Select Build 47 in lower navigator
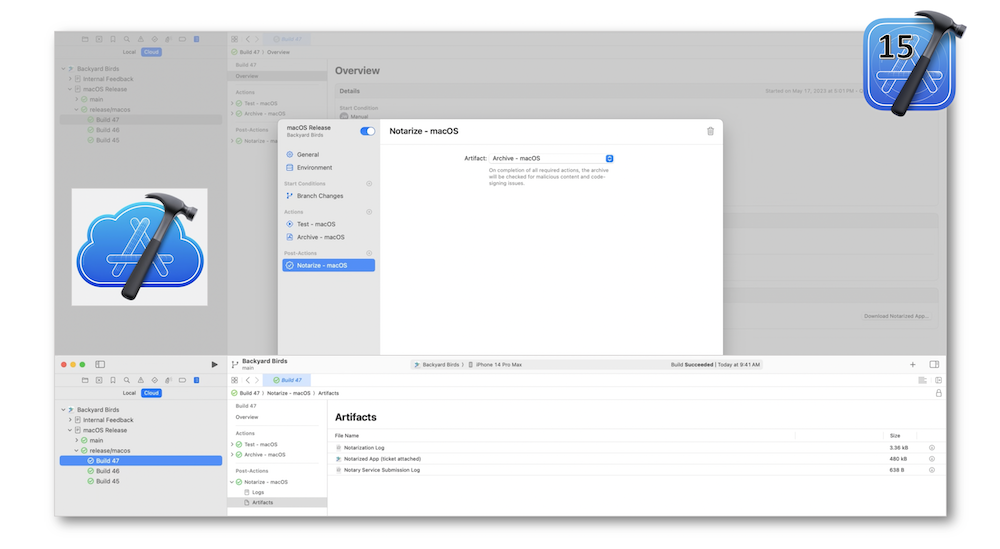Image resolution: width=1000 pixels, height=549 pixels. [x=141, y=460]
